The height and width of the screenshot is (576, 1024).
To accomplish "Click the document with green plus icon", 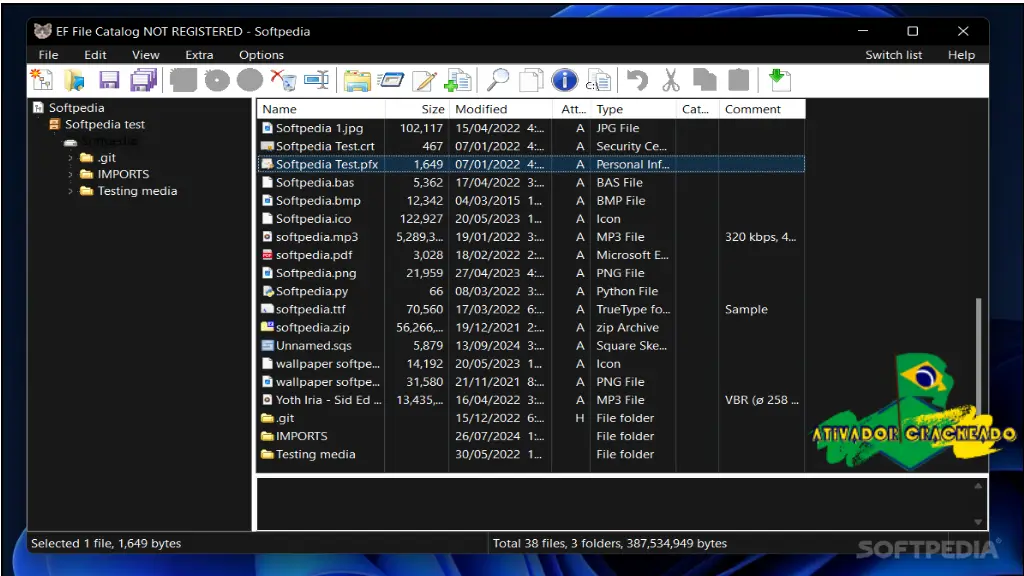I will pyautogui.click(x=458, y=80).
